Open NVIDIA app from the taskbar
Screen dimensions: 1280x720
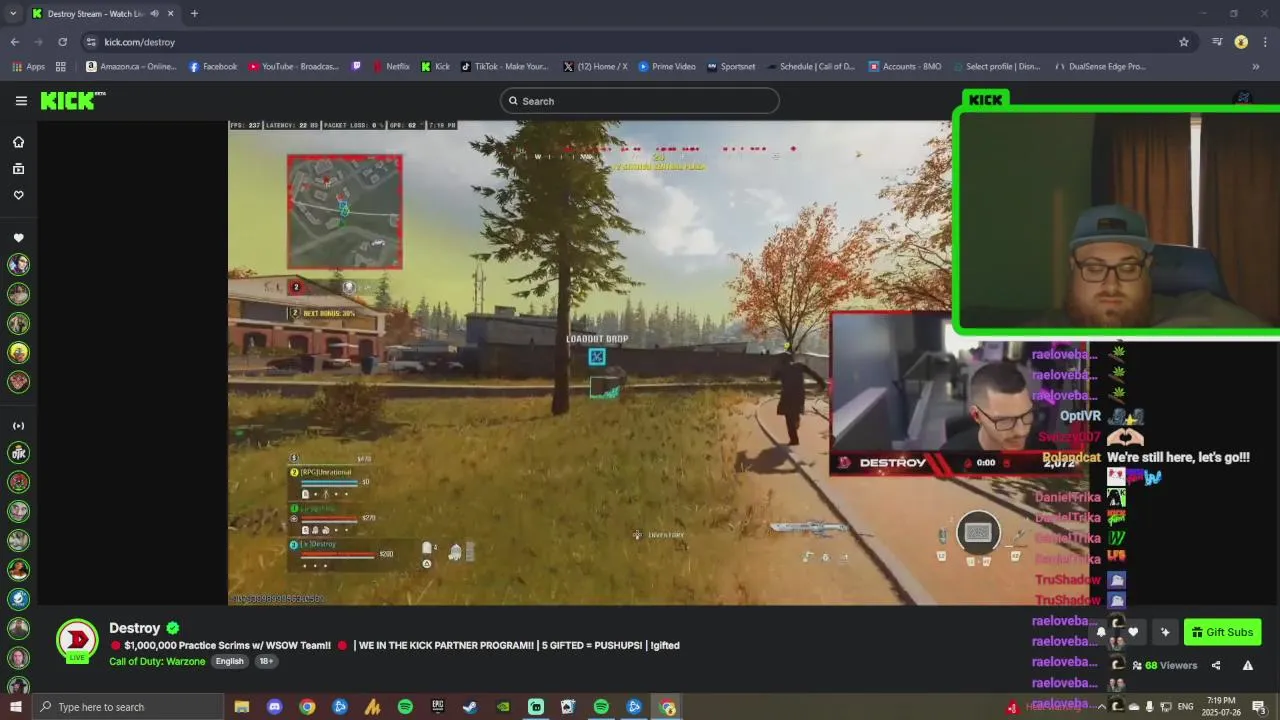[x=503, y=707]
